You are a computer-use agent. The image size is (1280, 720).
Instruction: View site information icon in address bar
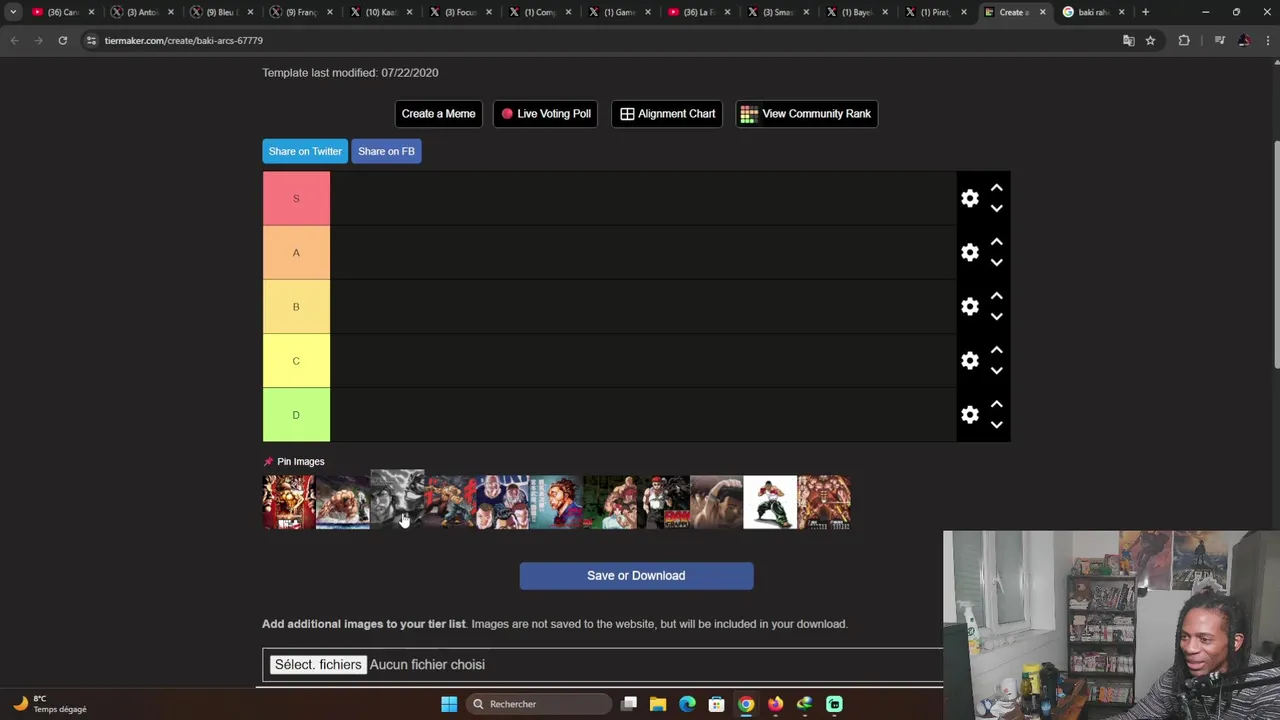pyautogui.click(x=91, y=40)
